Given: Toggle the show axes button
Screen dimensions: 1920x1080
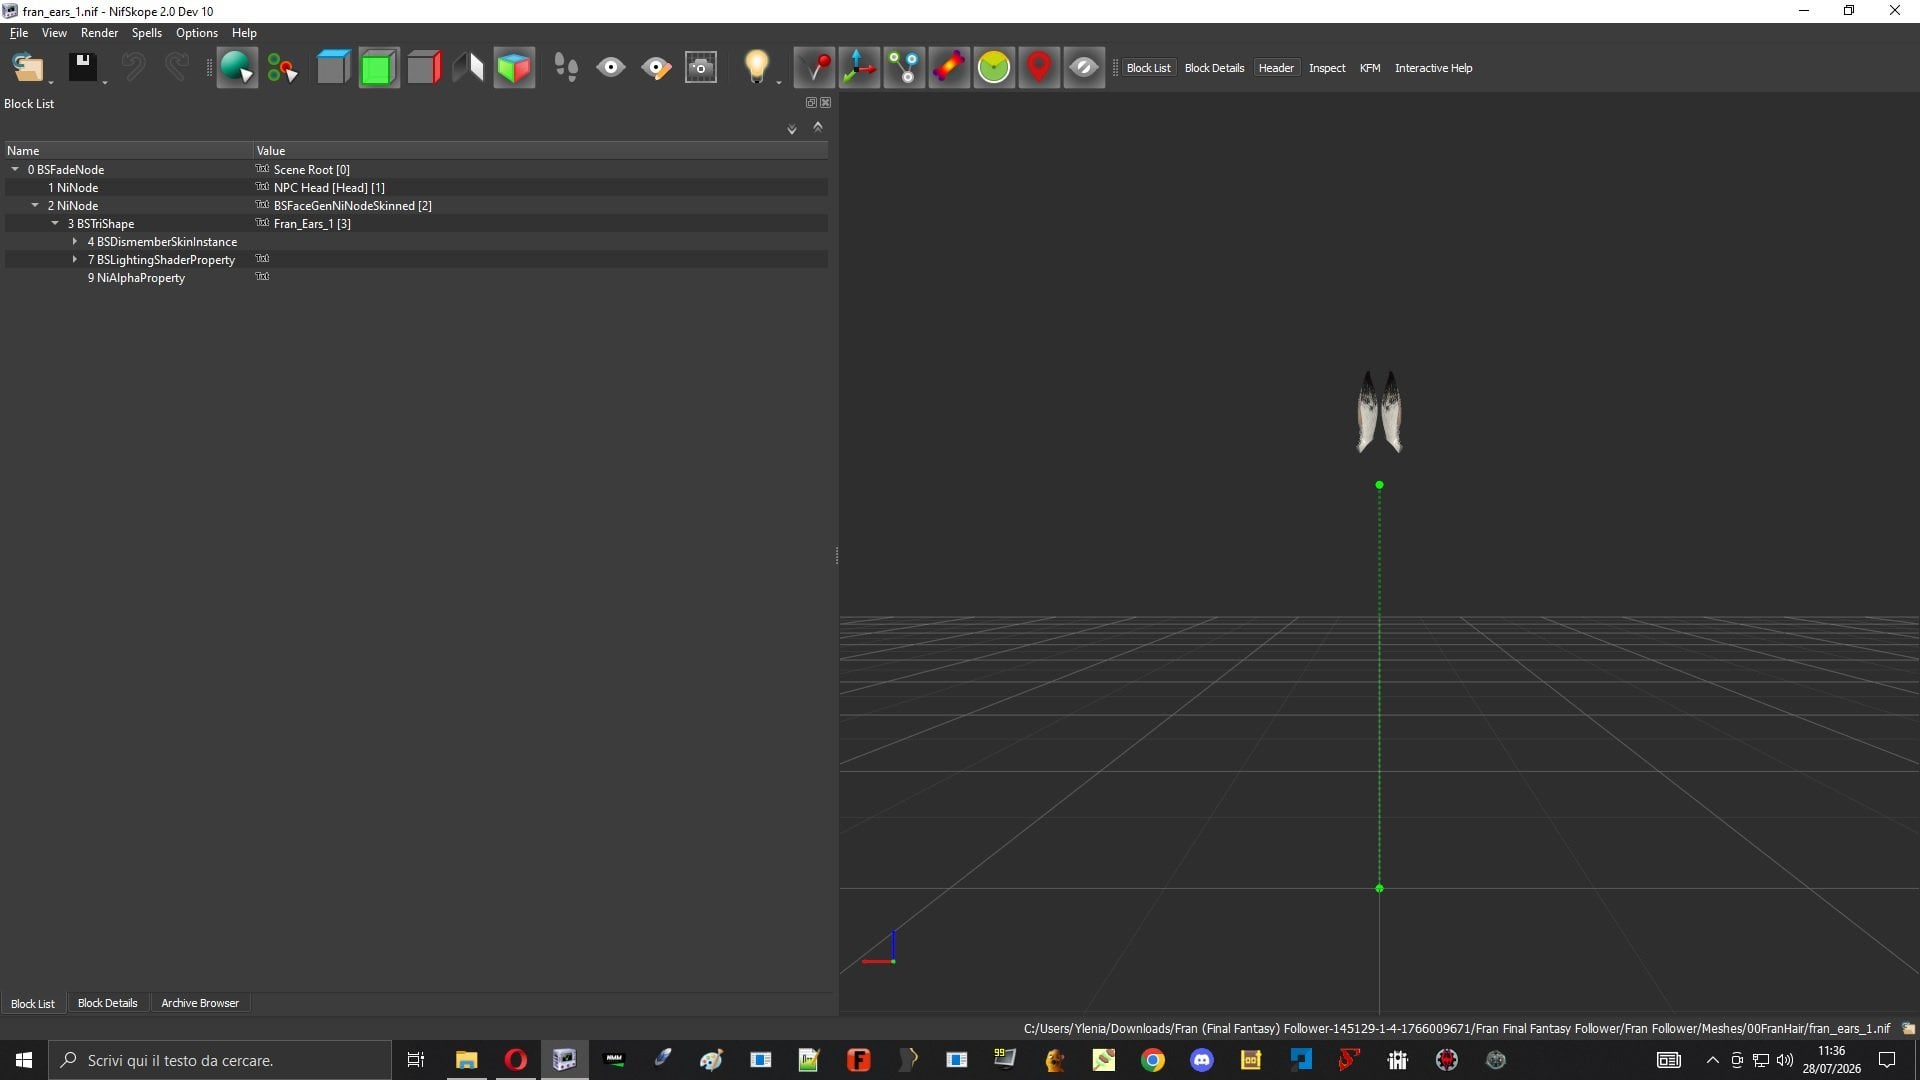Looking at the screenshot, I should pyautogui.click(x=859, y=68).
